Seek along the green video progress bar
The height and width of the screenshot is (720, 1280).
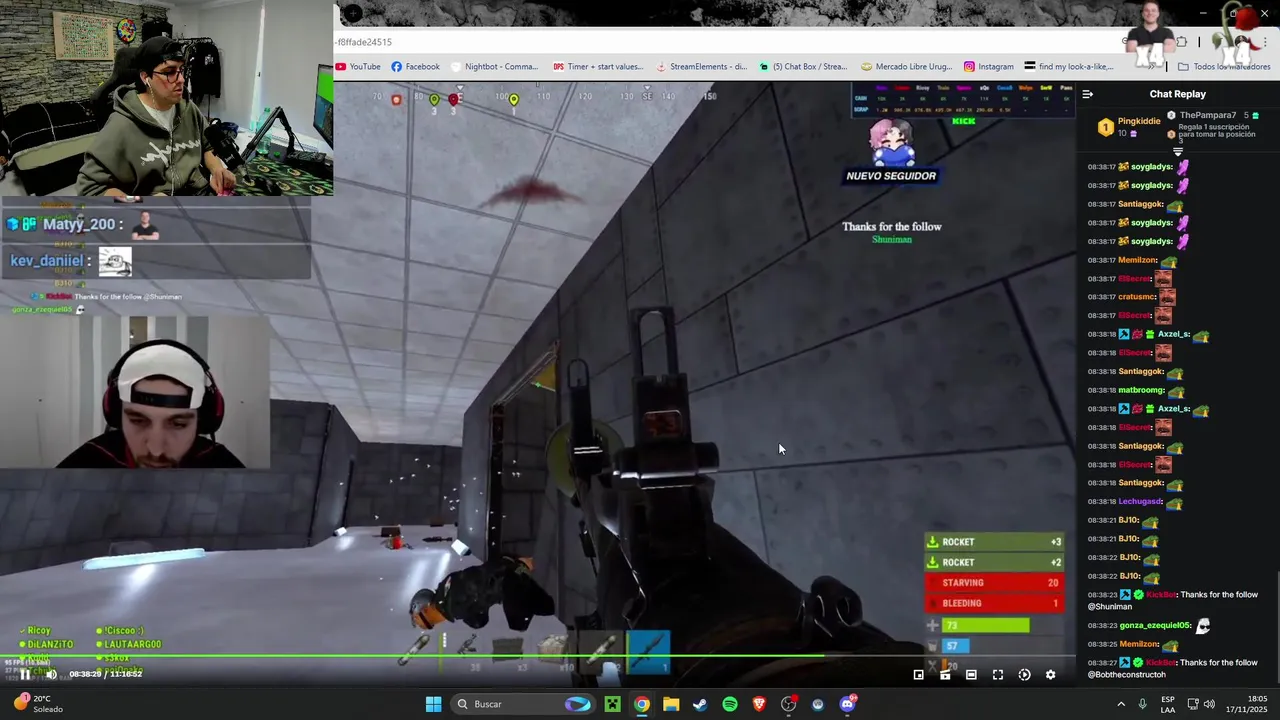(x=538, y=656)
